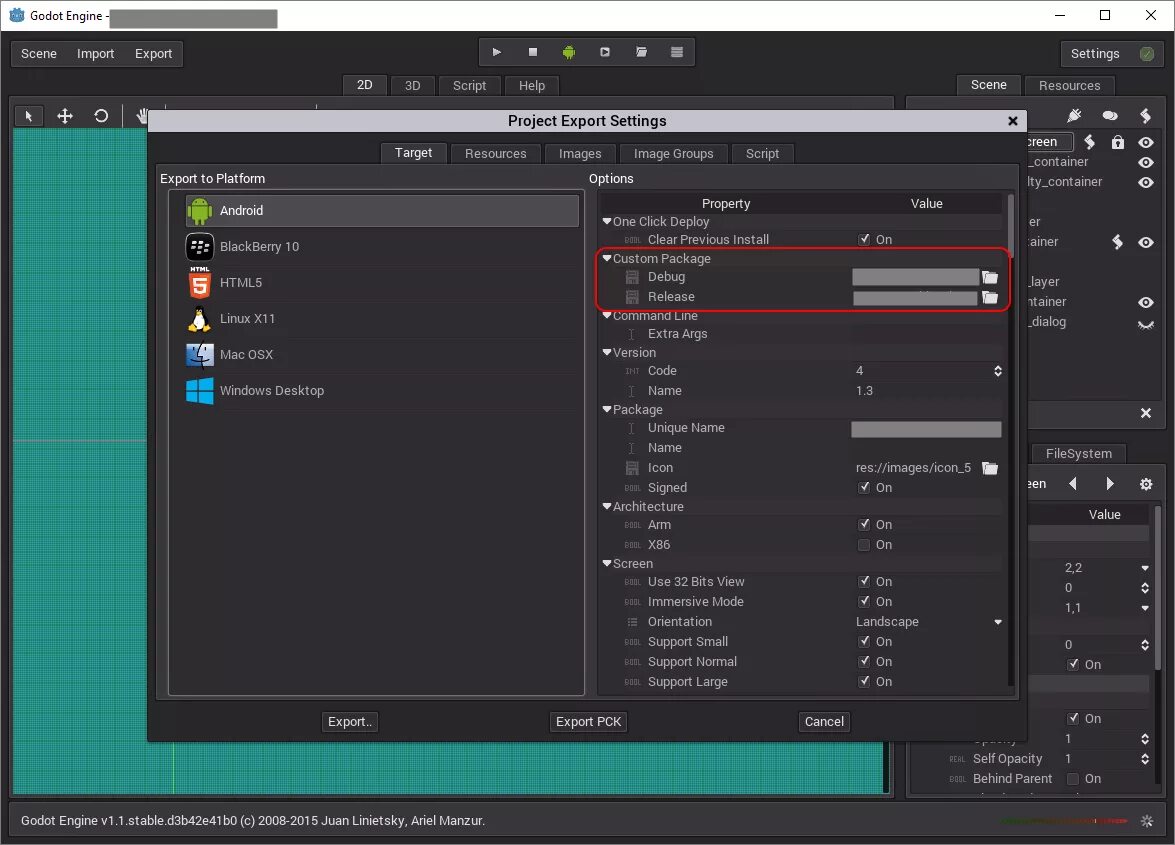This screenshot has width=1175, height=845.
Task: Play the edited scene icon
Action: pyautogui.click(x=605, y=52)
